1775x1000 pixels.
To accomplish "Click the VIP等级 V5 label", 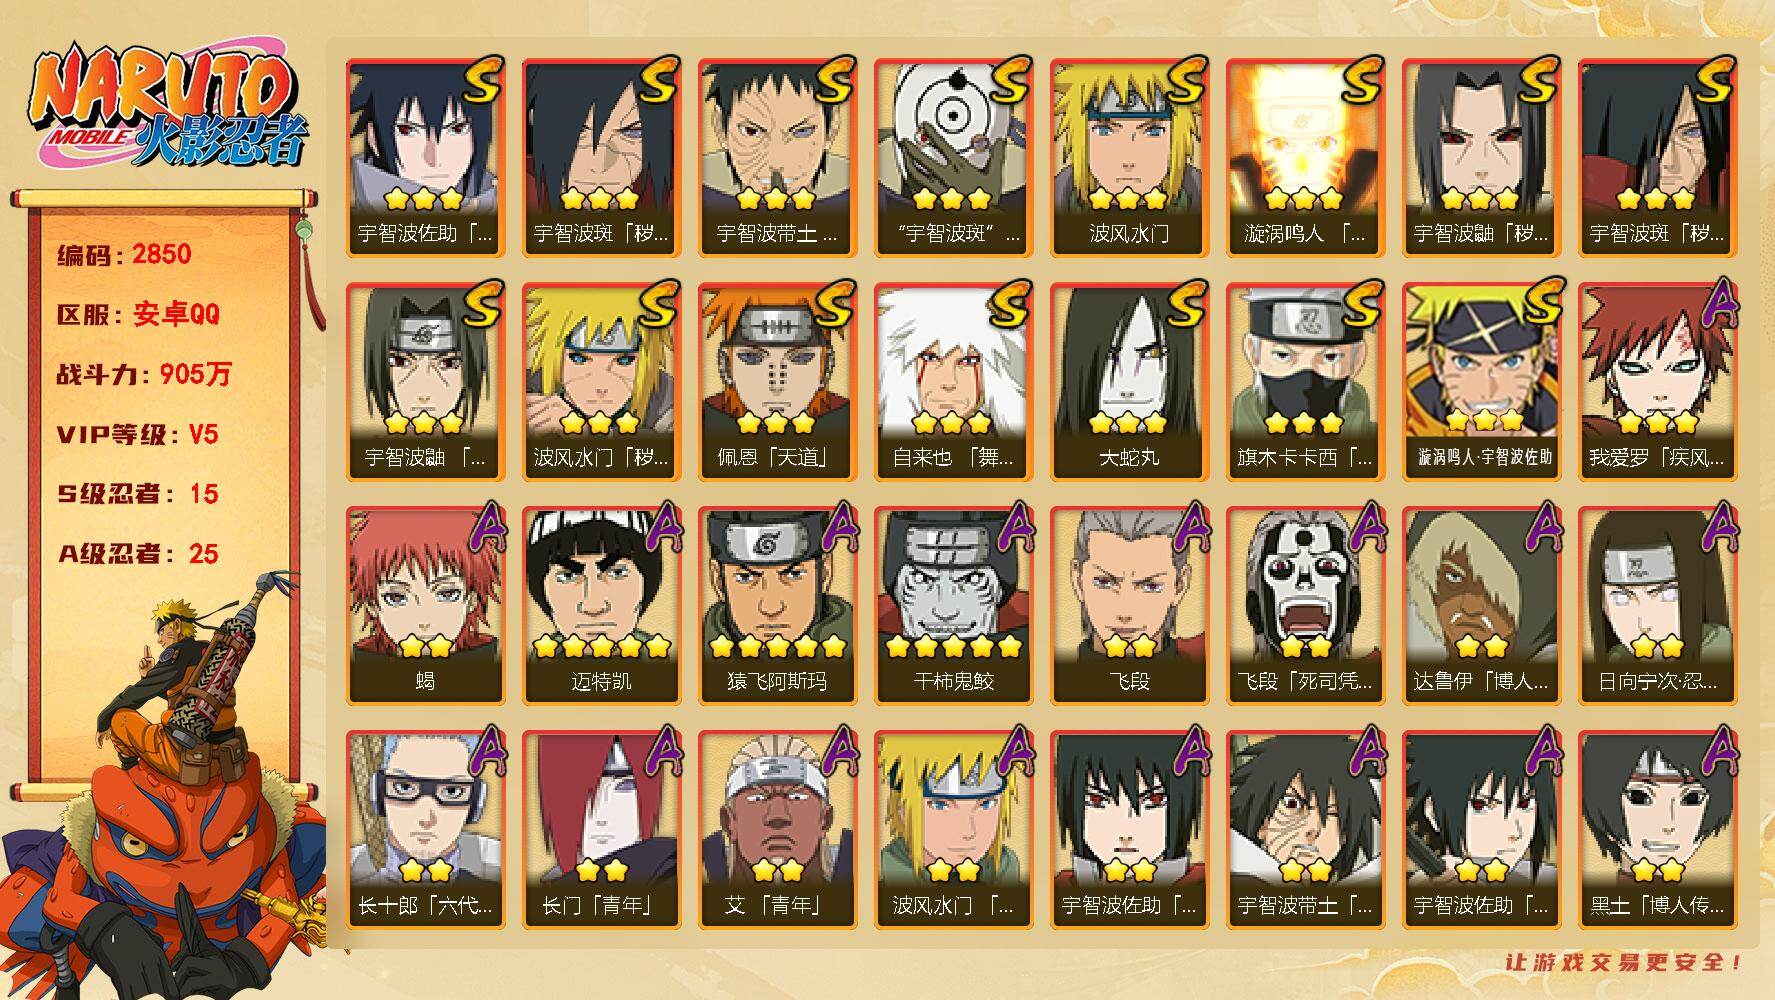I will 138,434.
